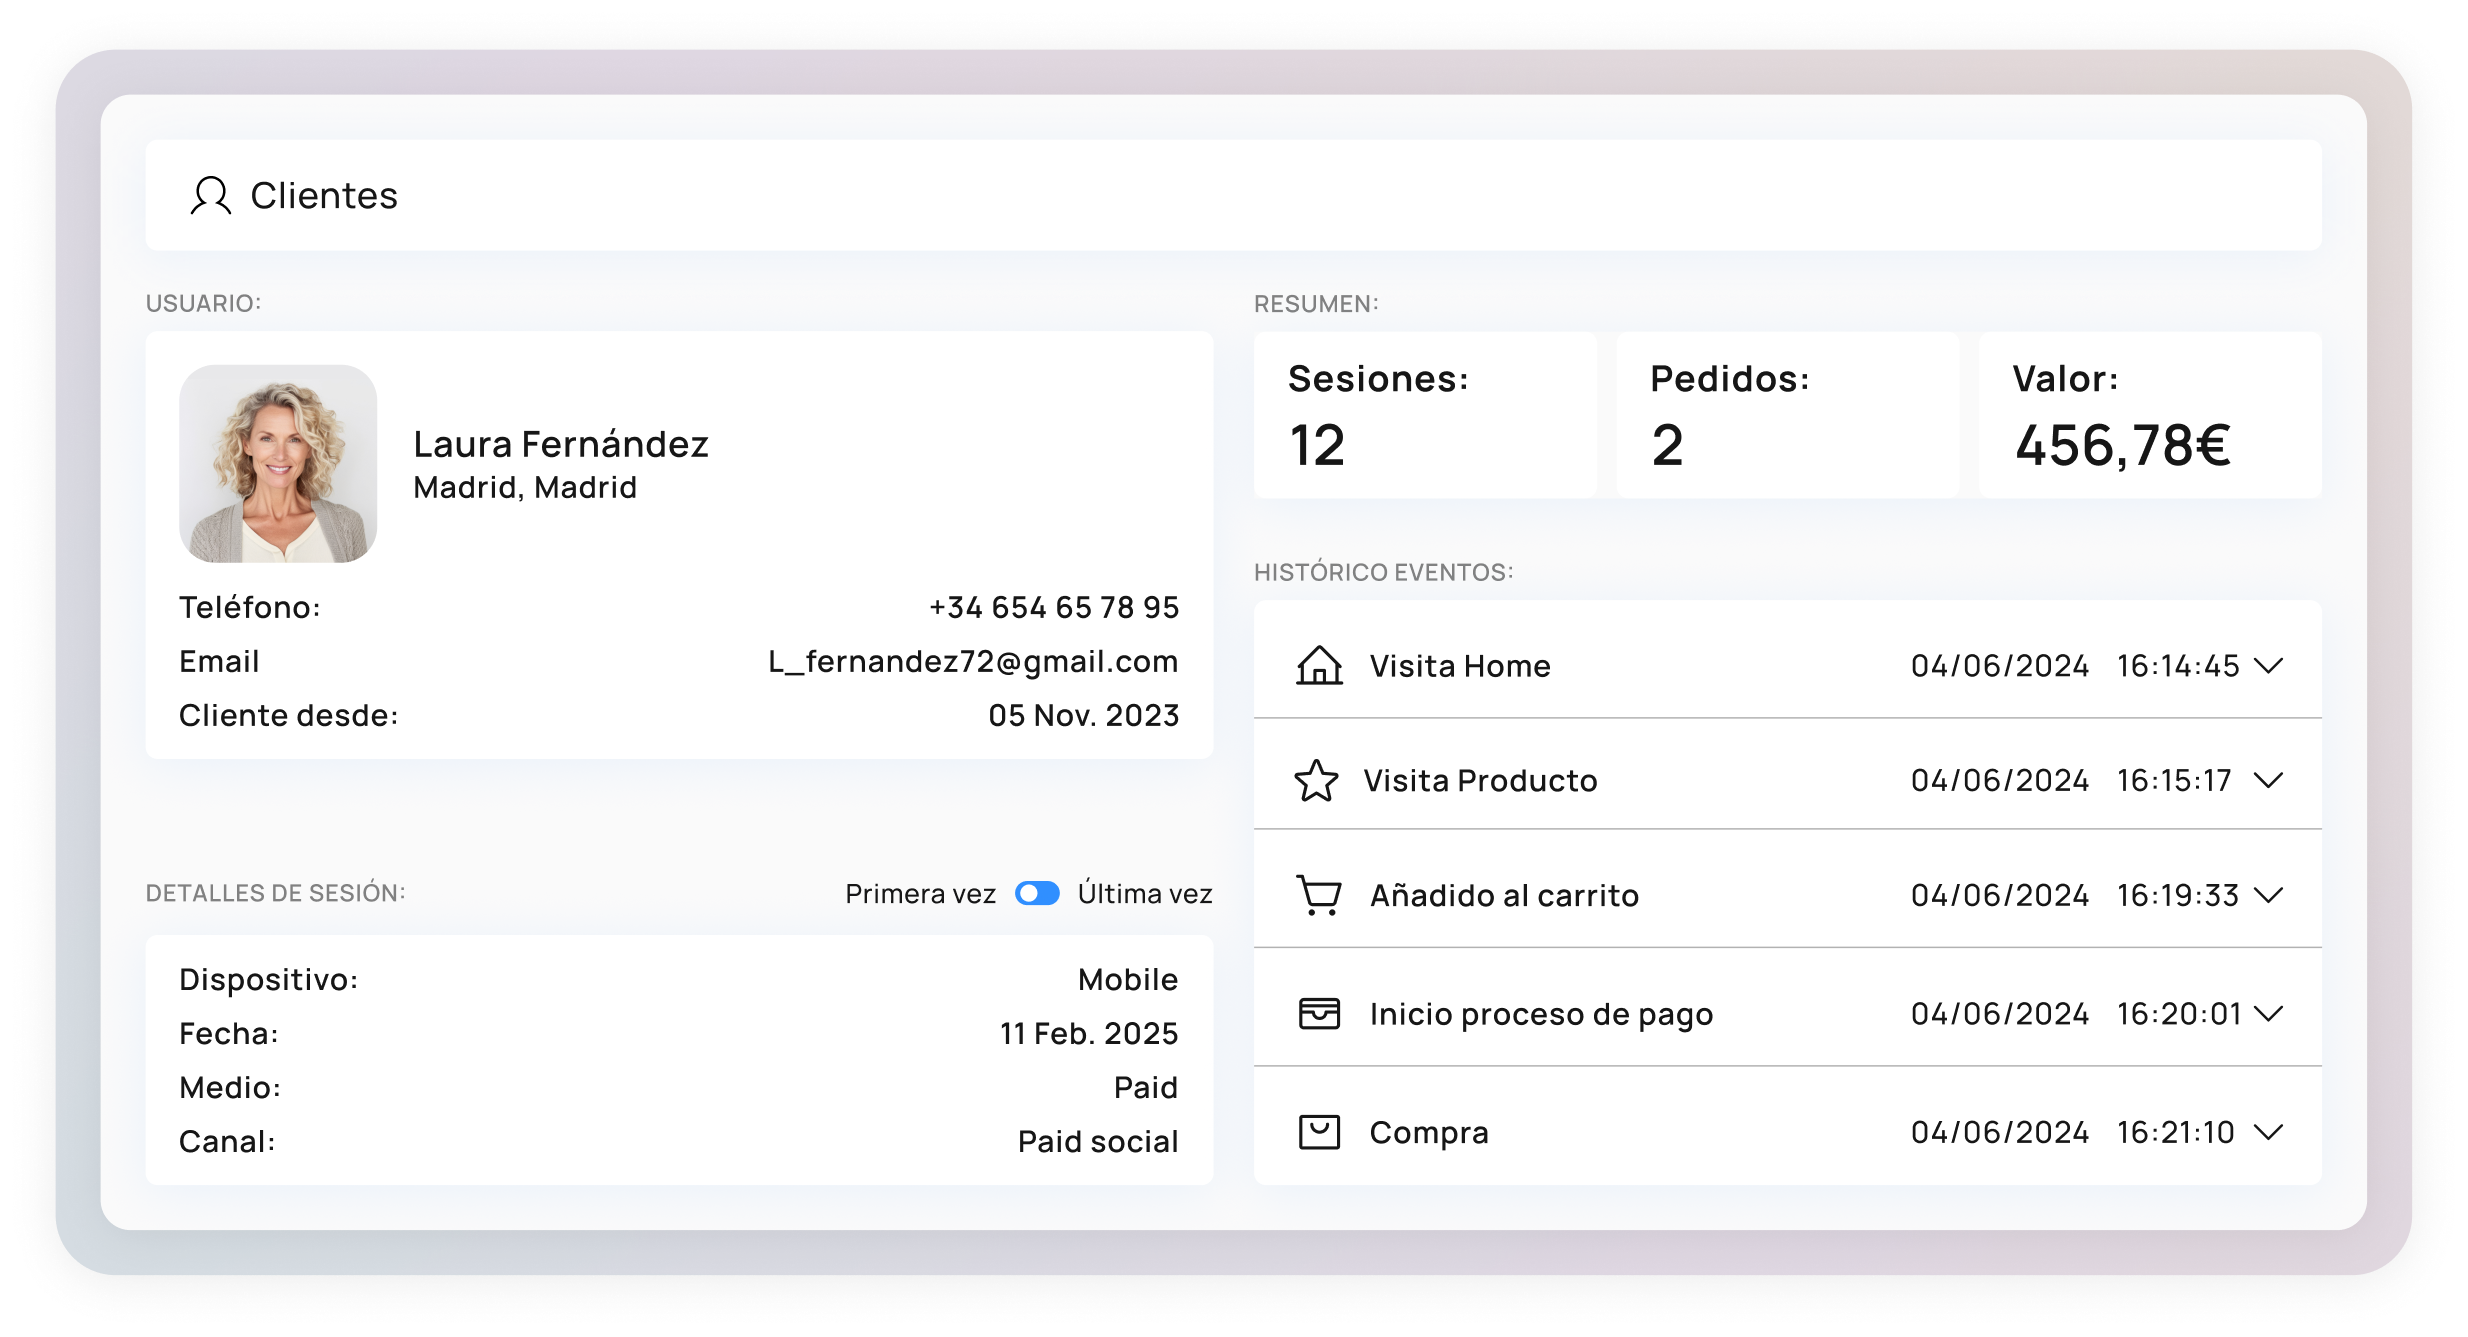
Task: Click the star icon for Visita Producto
Action: pyautogui.click(x=1316, y=780)
